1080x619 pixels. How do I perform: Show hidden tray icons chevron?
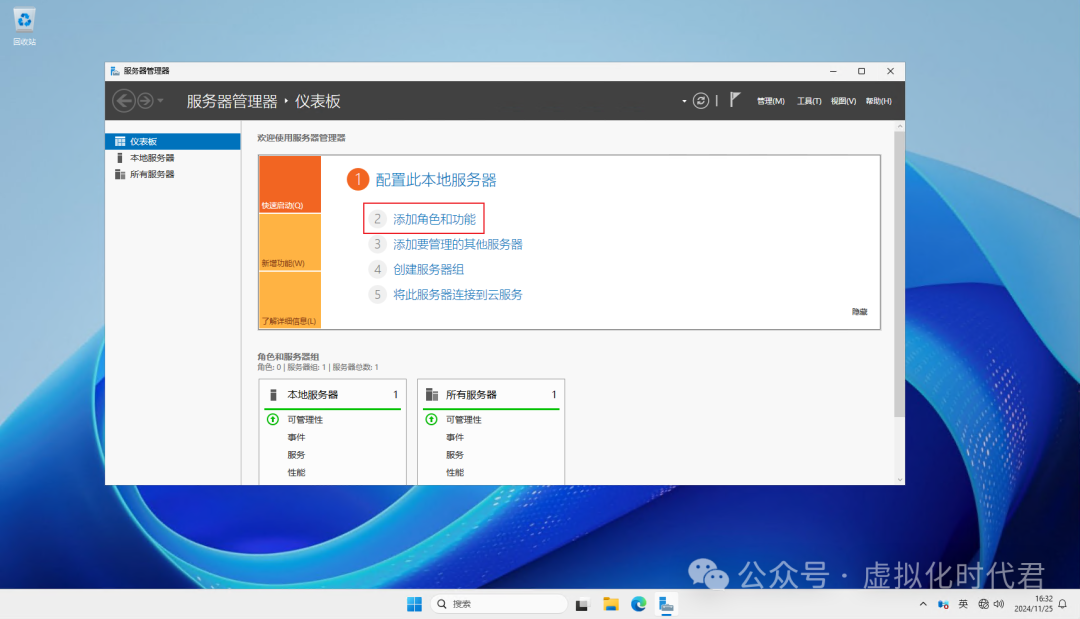pyautogui.click(x=923, y=604)
